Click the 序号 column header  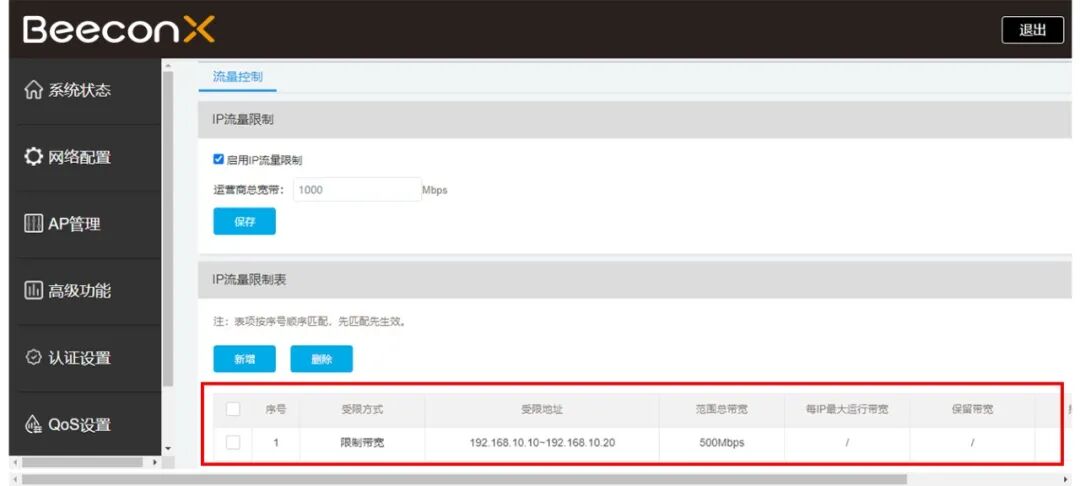276,409
